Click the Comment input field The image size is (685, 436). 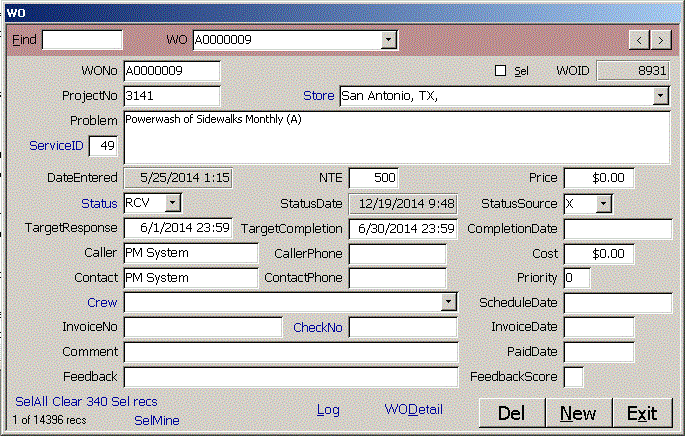pyautogui.click(x=290, y=352)
